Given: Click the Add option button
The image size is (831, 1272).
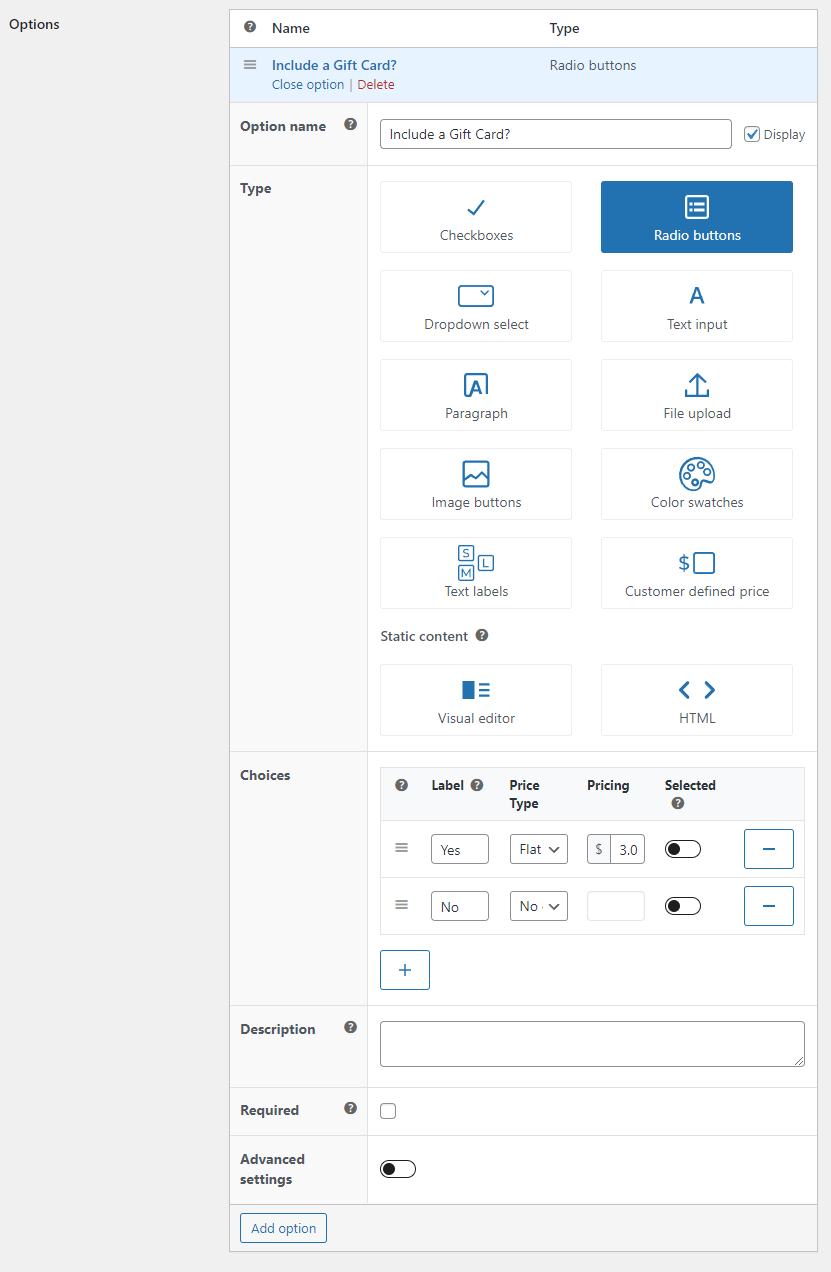Looking at the screenshot, I should 283,1228.
